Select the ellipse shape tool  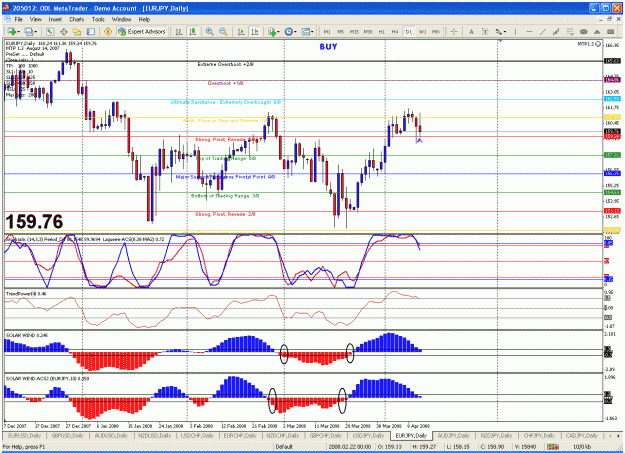point(584,32)
